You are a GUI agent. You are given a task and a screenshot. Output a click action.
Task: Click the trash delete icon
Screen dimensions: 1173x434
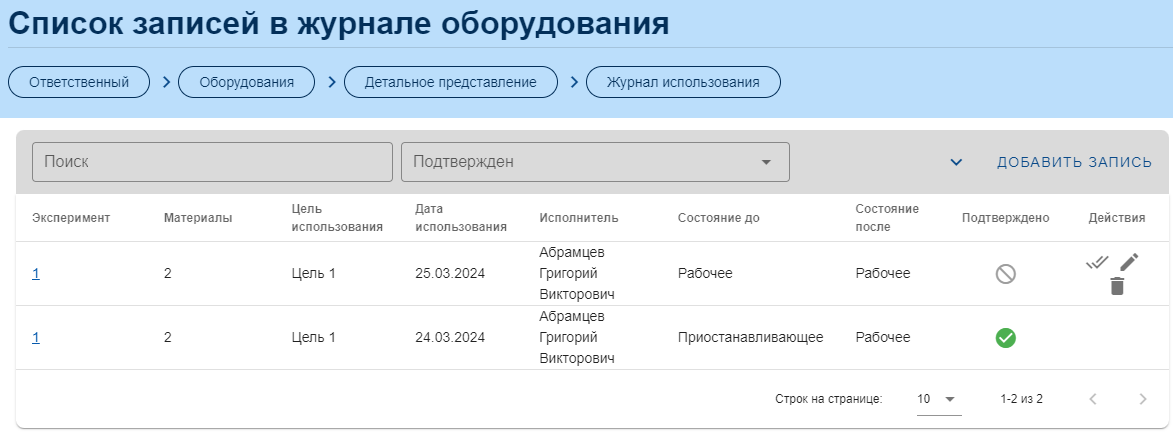1117,286
